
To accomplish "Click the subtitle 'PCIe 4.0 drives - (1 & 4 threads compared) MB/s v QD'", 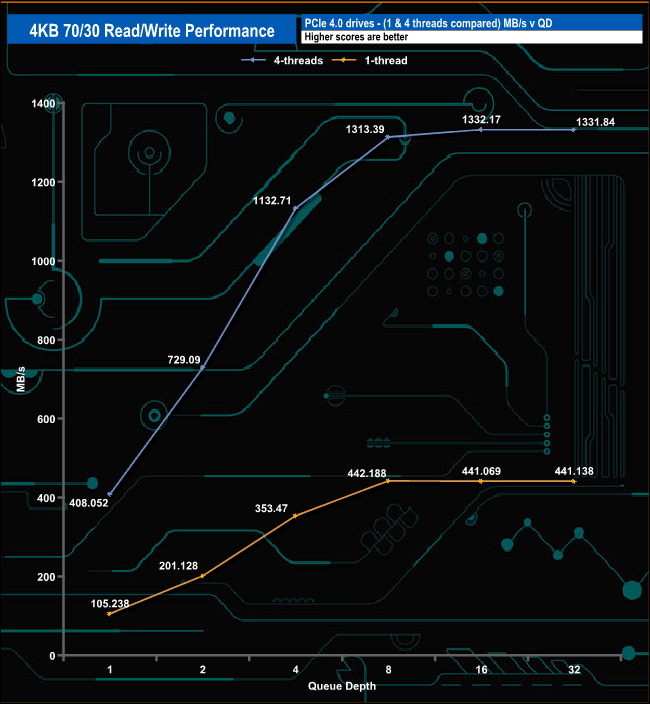I will [x=428, y=23].
